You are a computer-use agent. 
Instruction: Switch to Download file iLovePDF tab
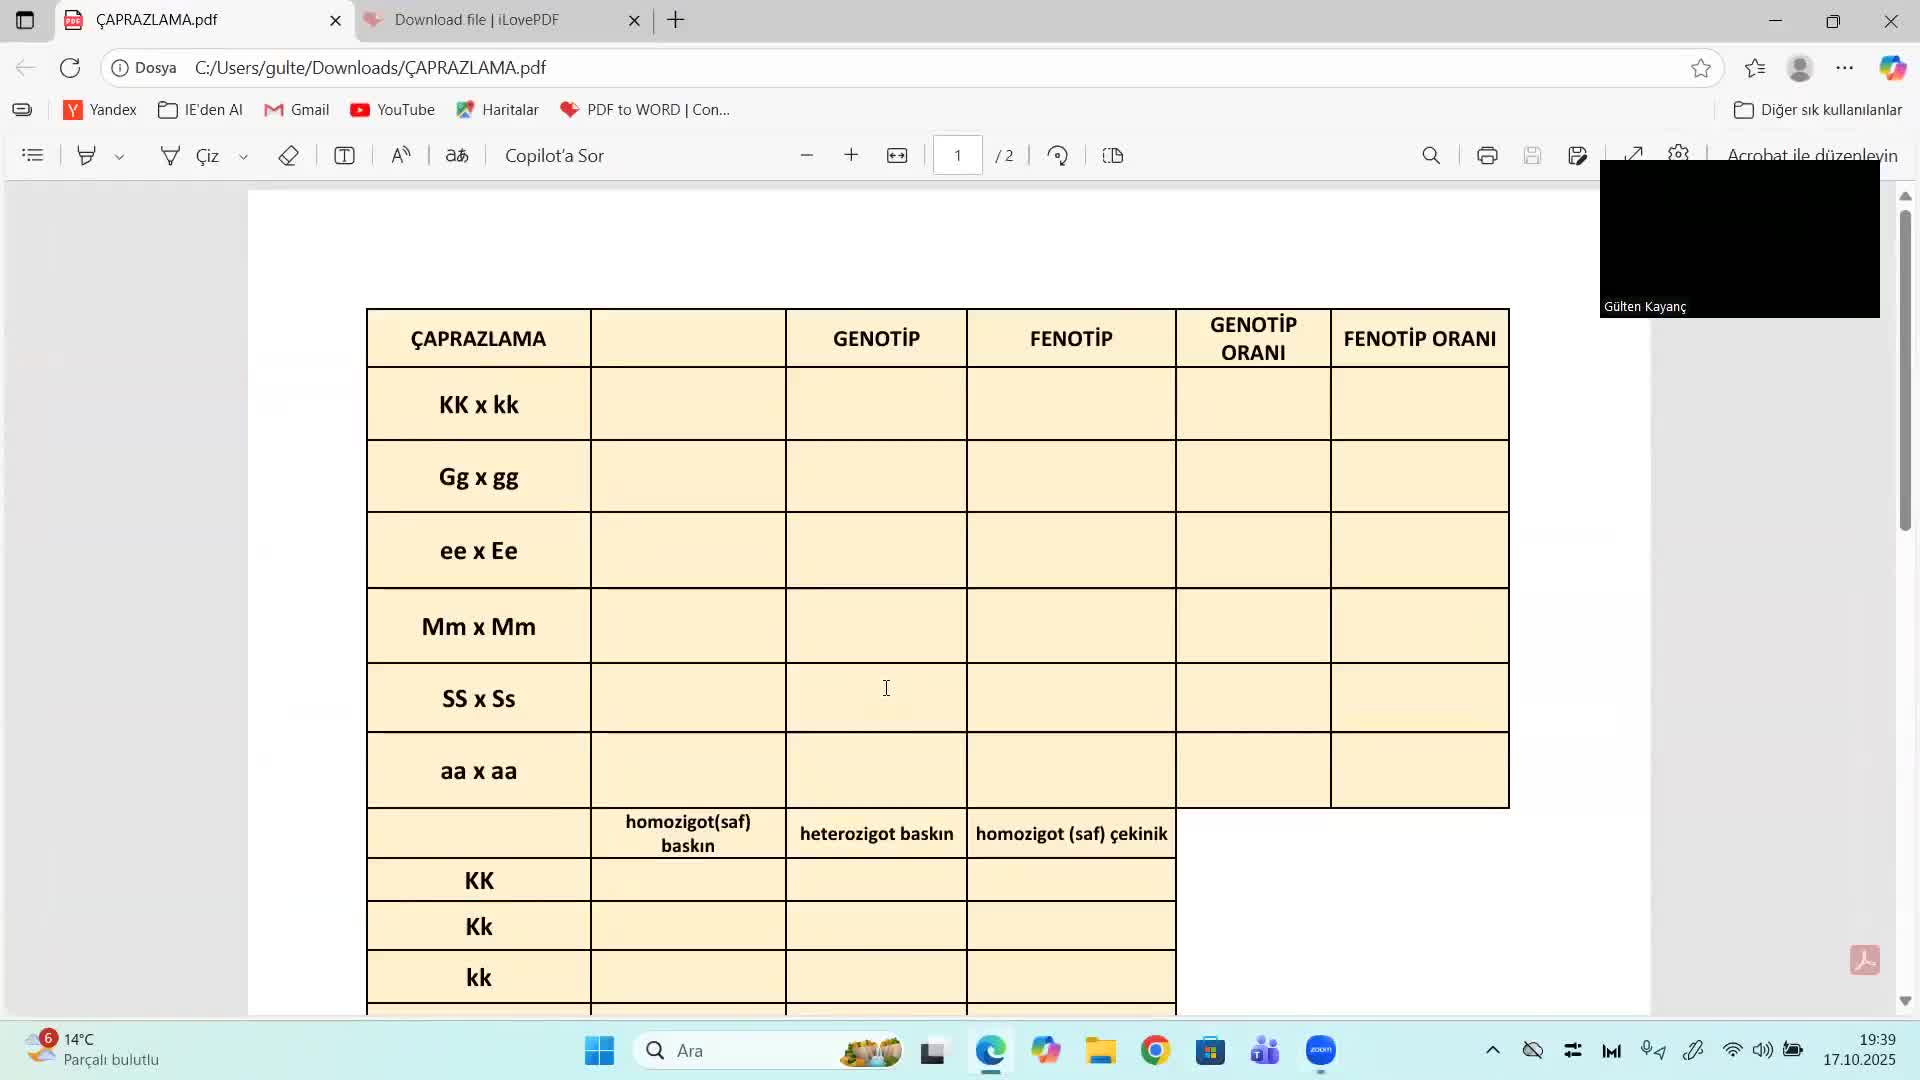coord(476,20)
